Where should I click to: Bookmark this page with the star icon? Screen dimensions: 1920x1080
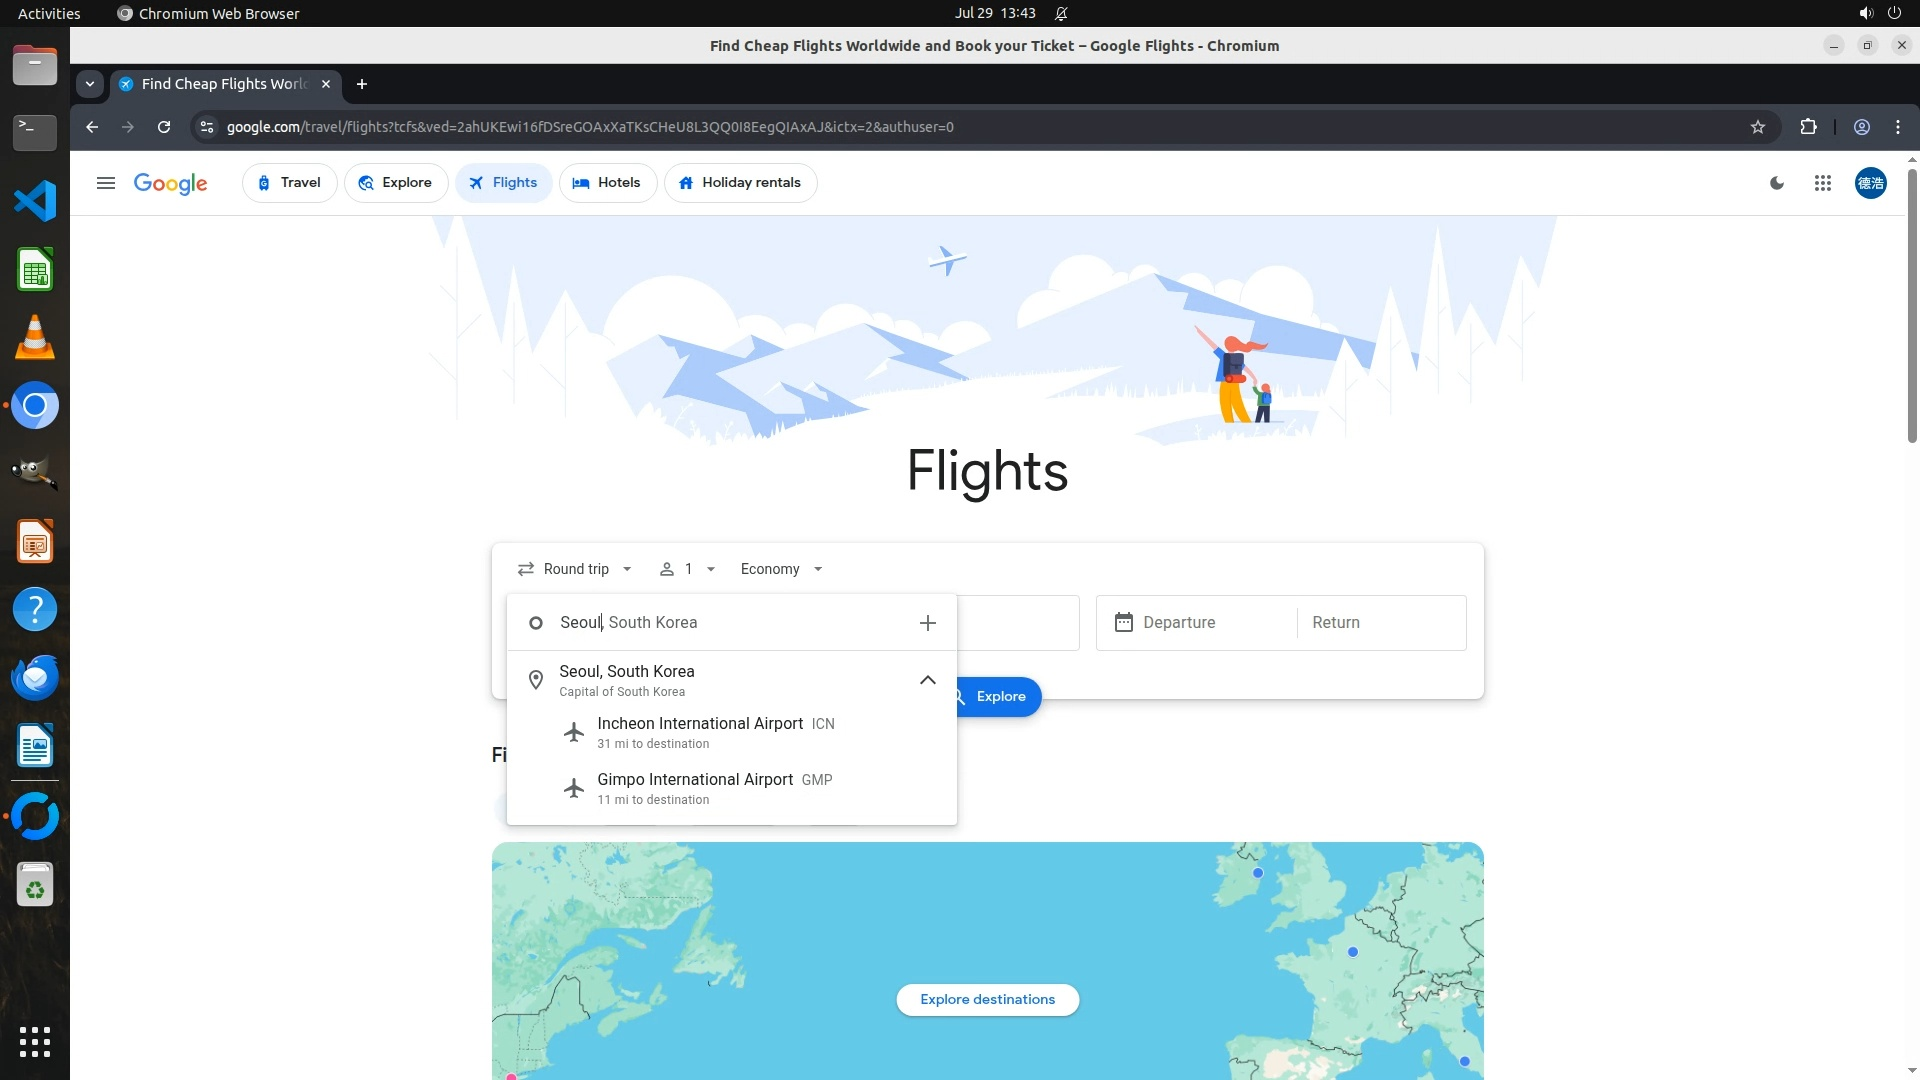coord(1758,127)
